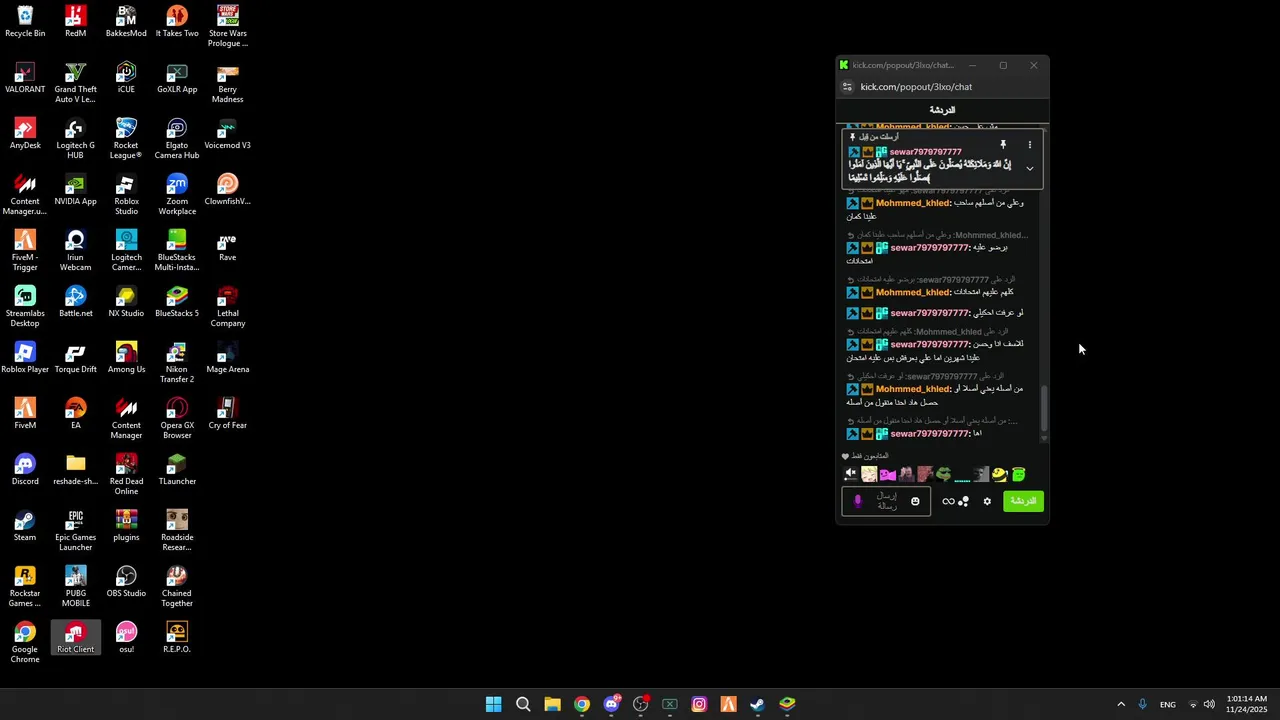Screen dimensions: 1280x720
Task: Select the TLauncher desktop icon
Action: pyautogui.click(x=177, y=470)
